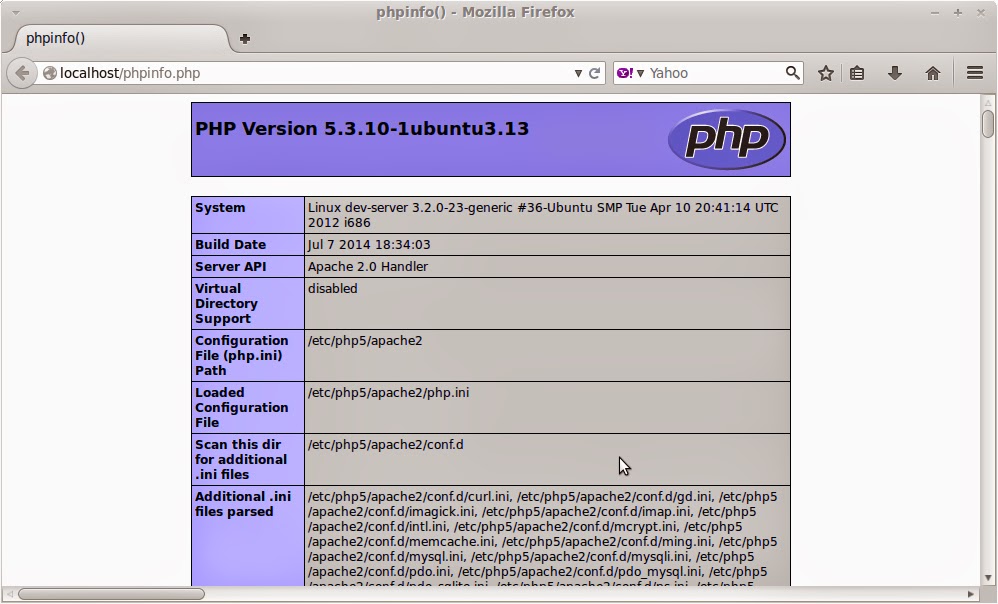Click the Apache 2.0 Handler value
The width and height of the screenshot is (998, 604).
[368, 267]
